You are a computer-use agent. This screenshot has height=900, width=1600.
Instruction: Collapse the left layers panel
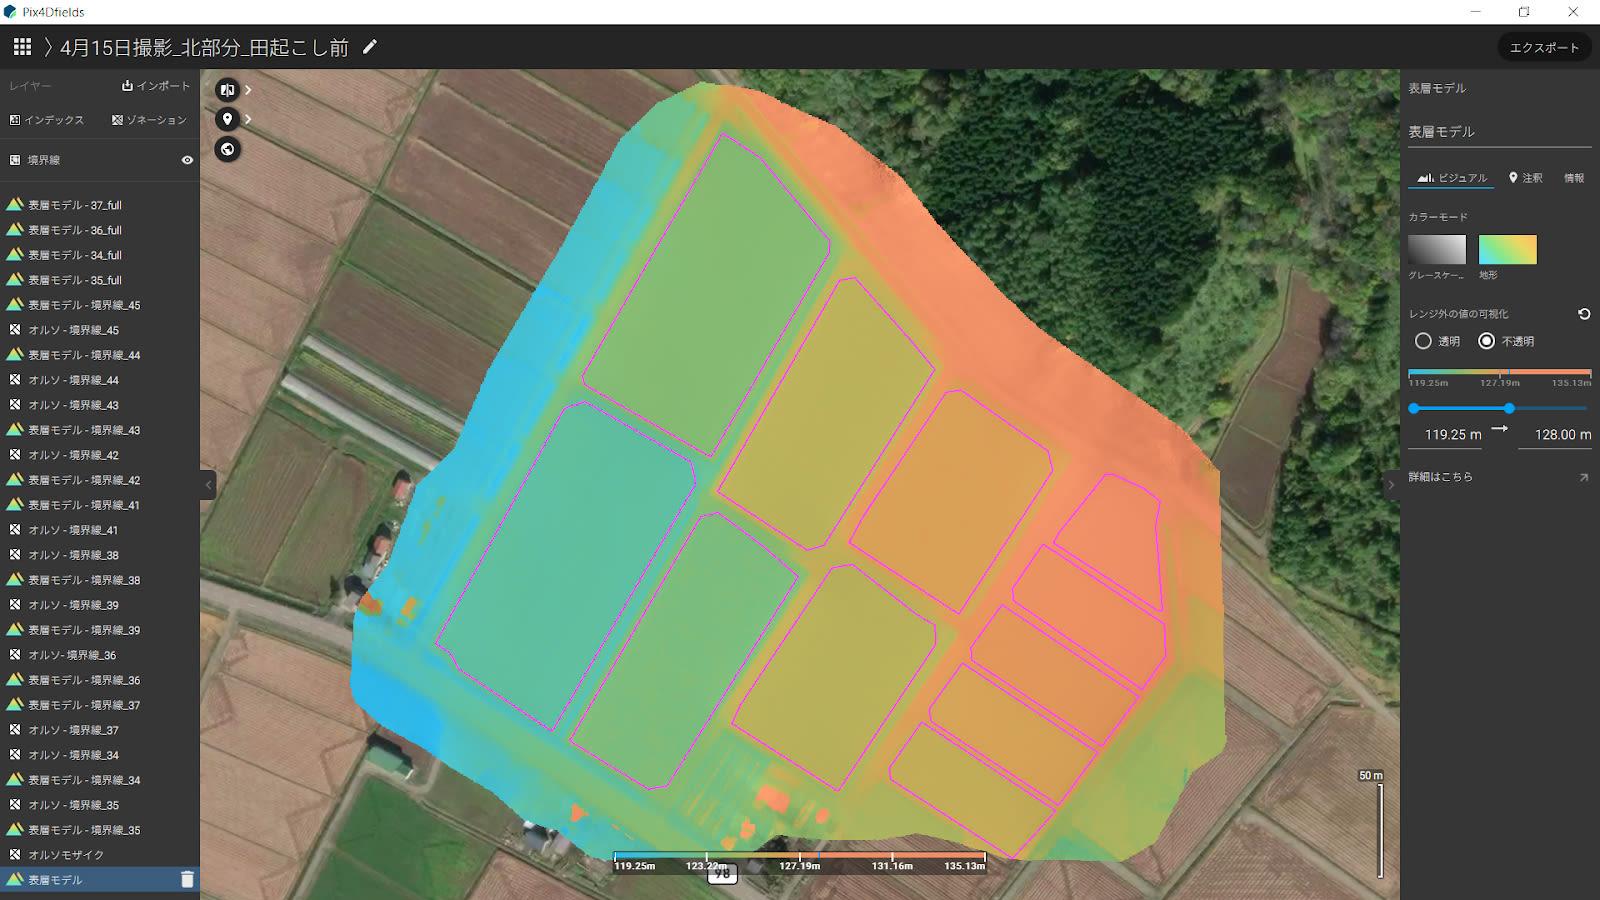[x=207, y=484]
